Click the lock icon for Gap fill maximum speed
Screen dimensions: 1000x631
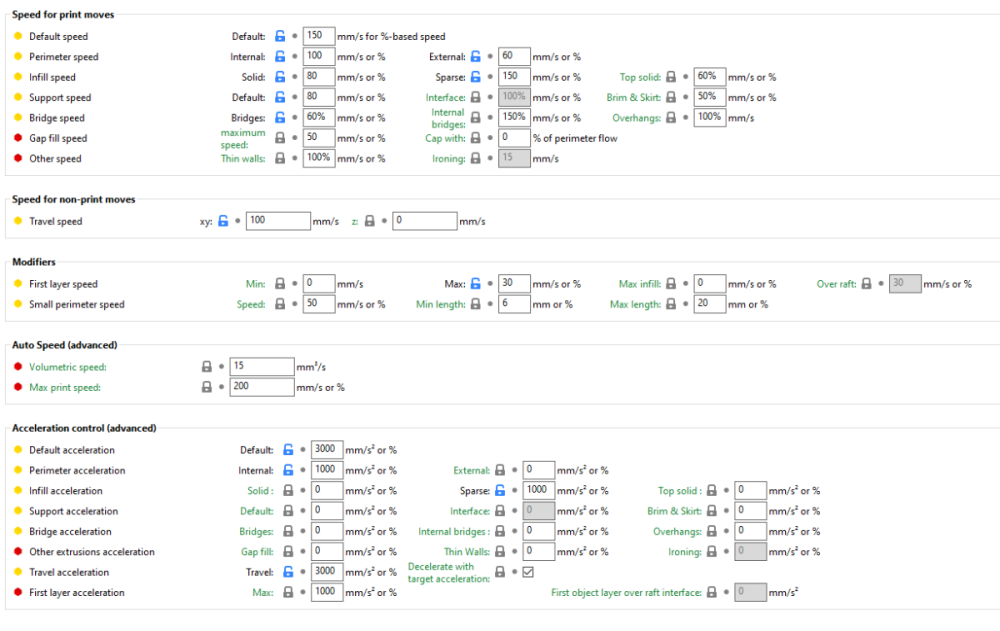280,138
